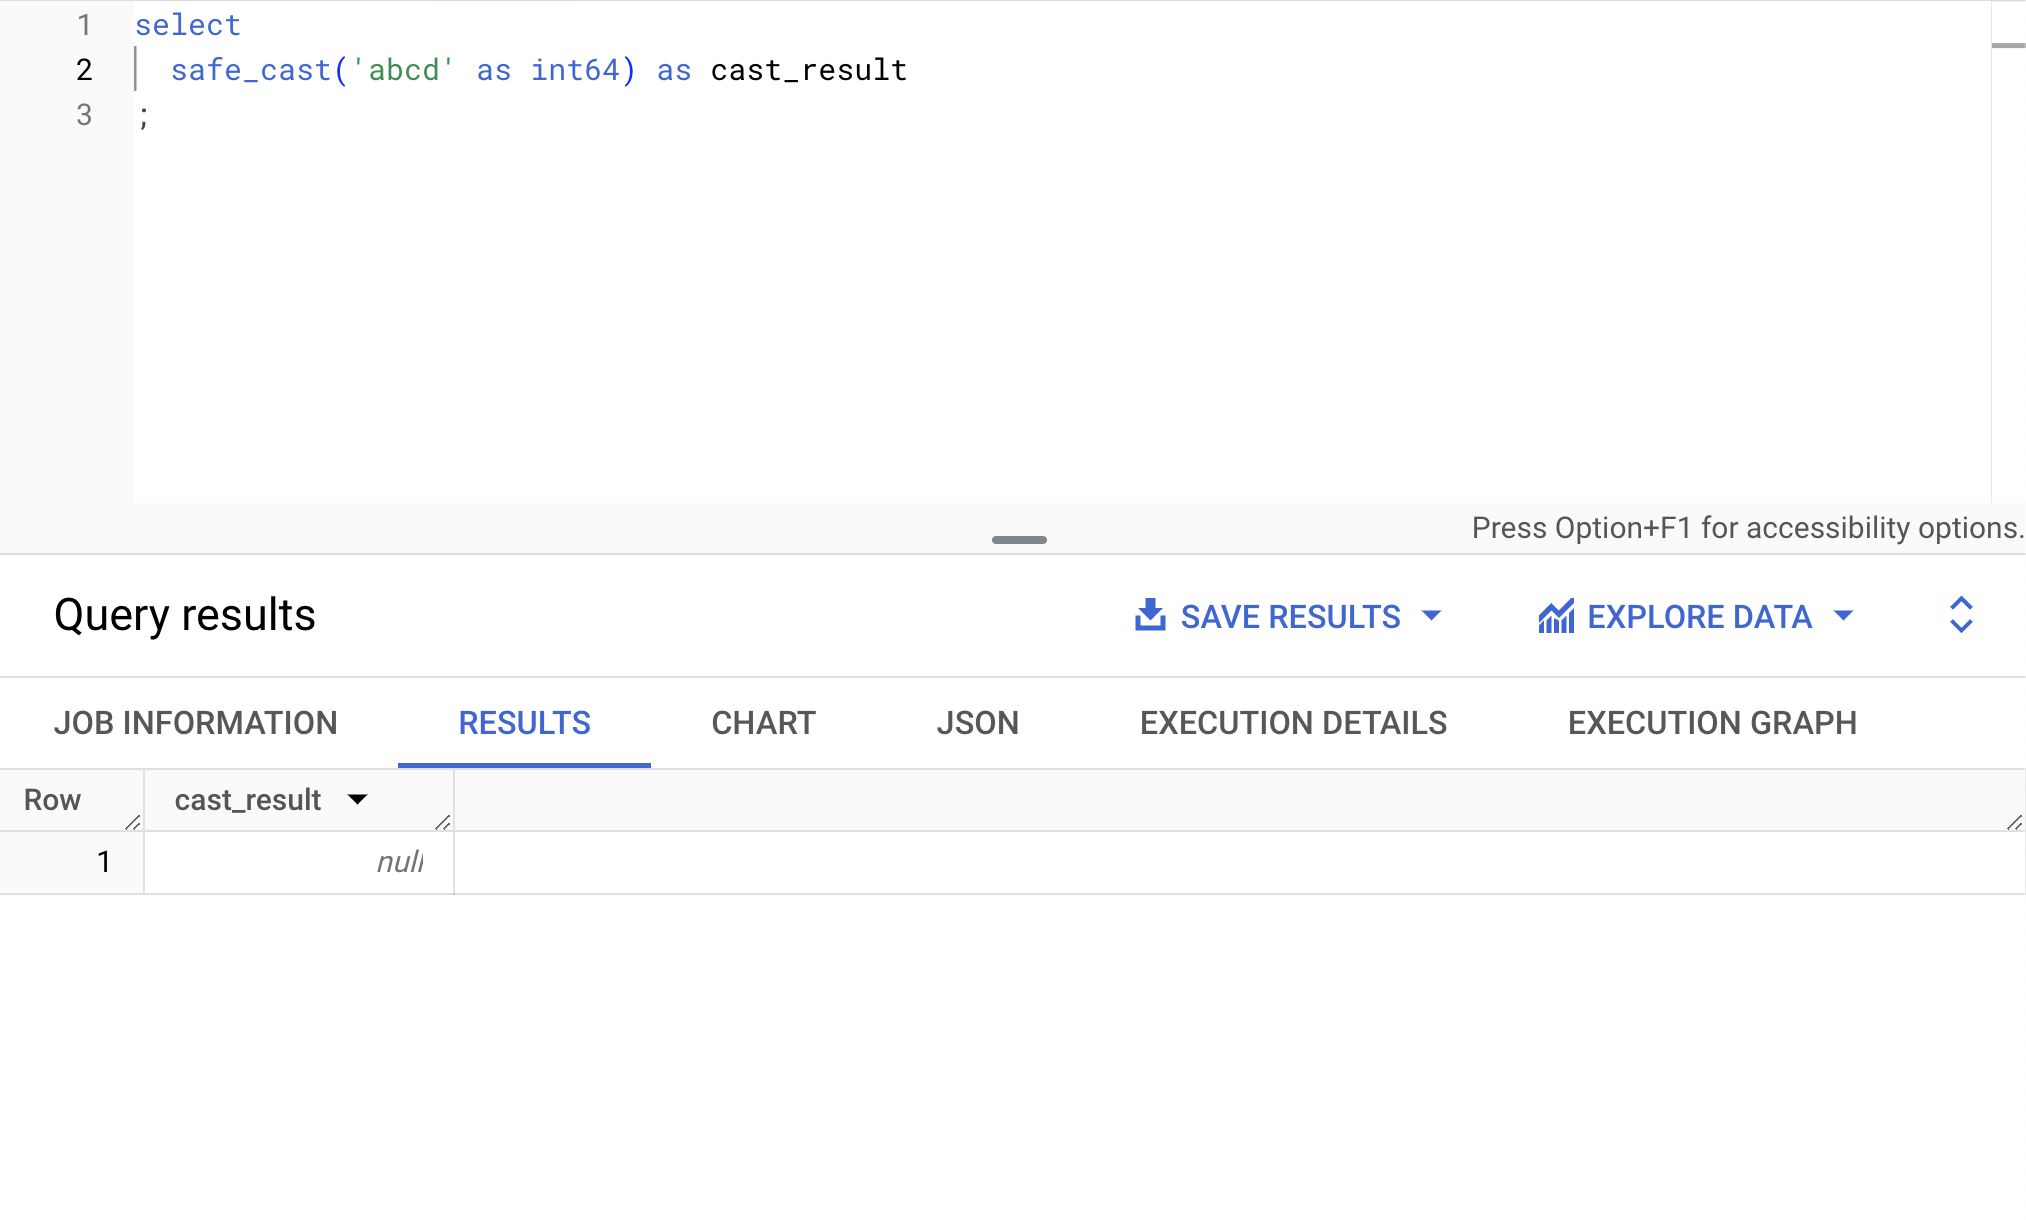The height and width of the screenshot is (1220, 2026).
Task: Click the editor minimap scrollbar marker
Action: 2008,46
